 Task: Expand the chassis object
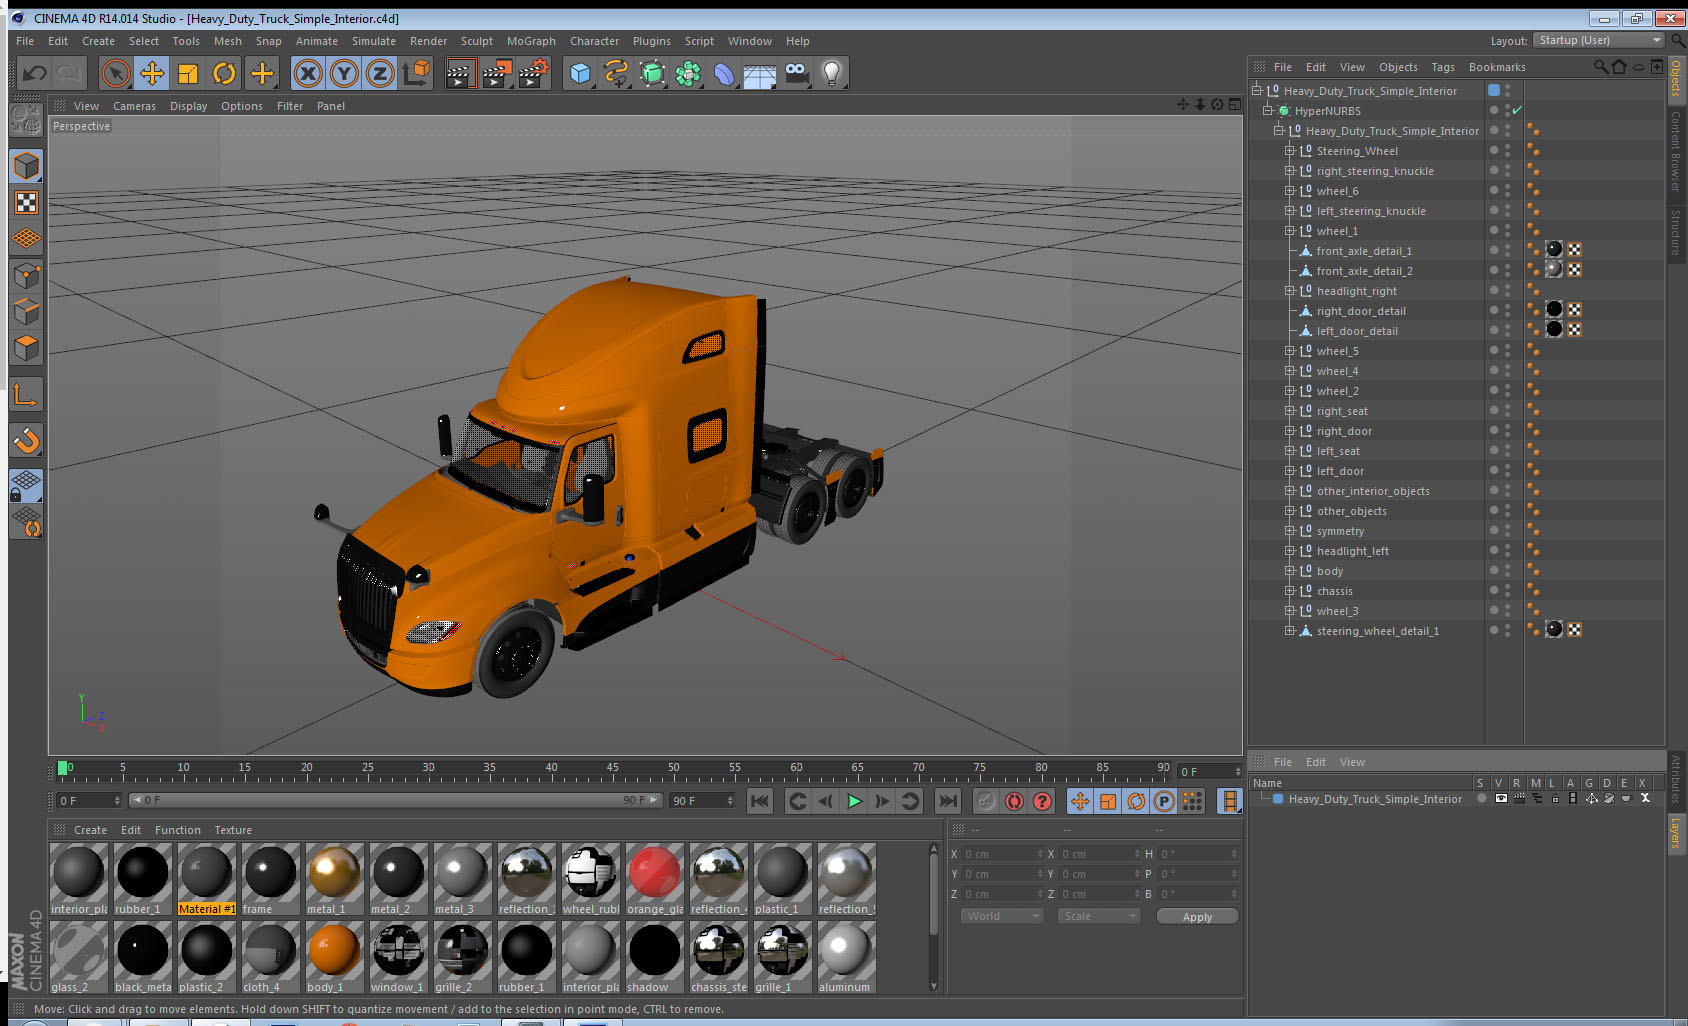coord(1290,591)
